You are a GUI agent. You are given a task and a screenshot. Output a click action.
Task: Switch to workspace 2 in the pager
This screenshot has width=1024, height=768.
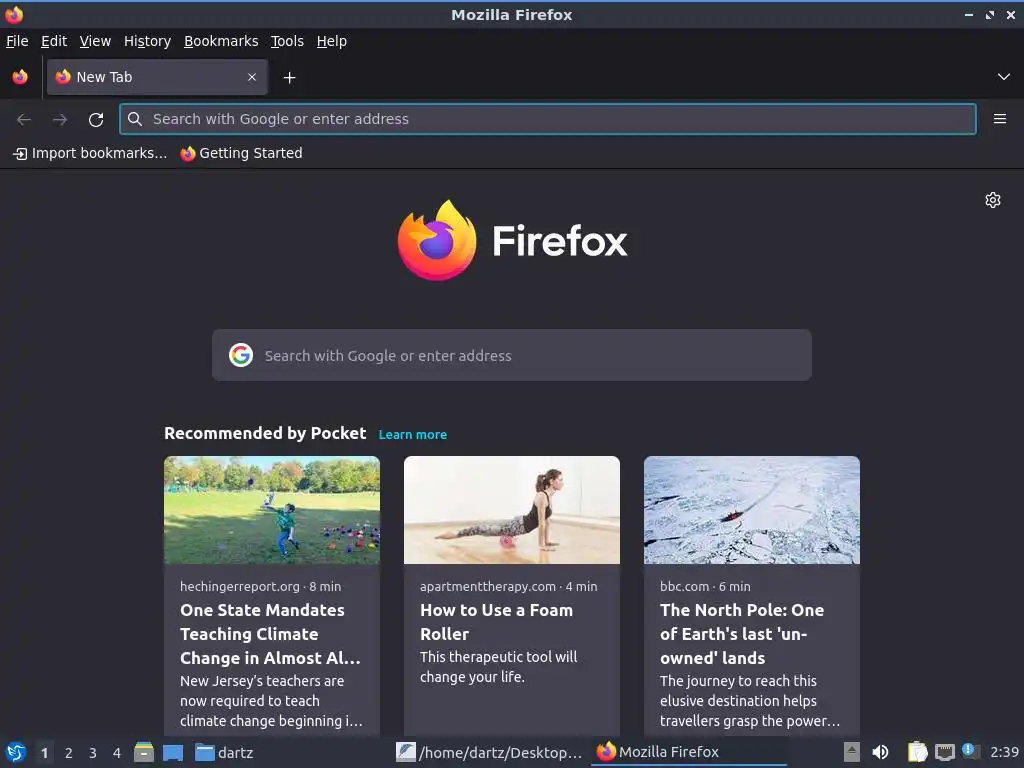coord(69,753)
